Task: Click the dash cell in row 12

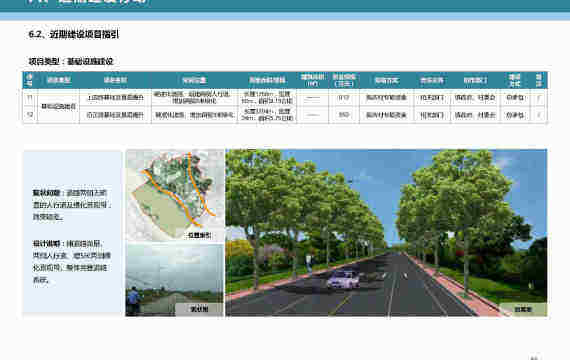Action: point(313,115)
